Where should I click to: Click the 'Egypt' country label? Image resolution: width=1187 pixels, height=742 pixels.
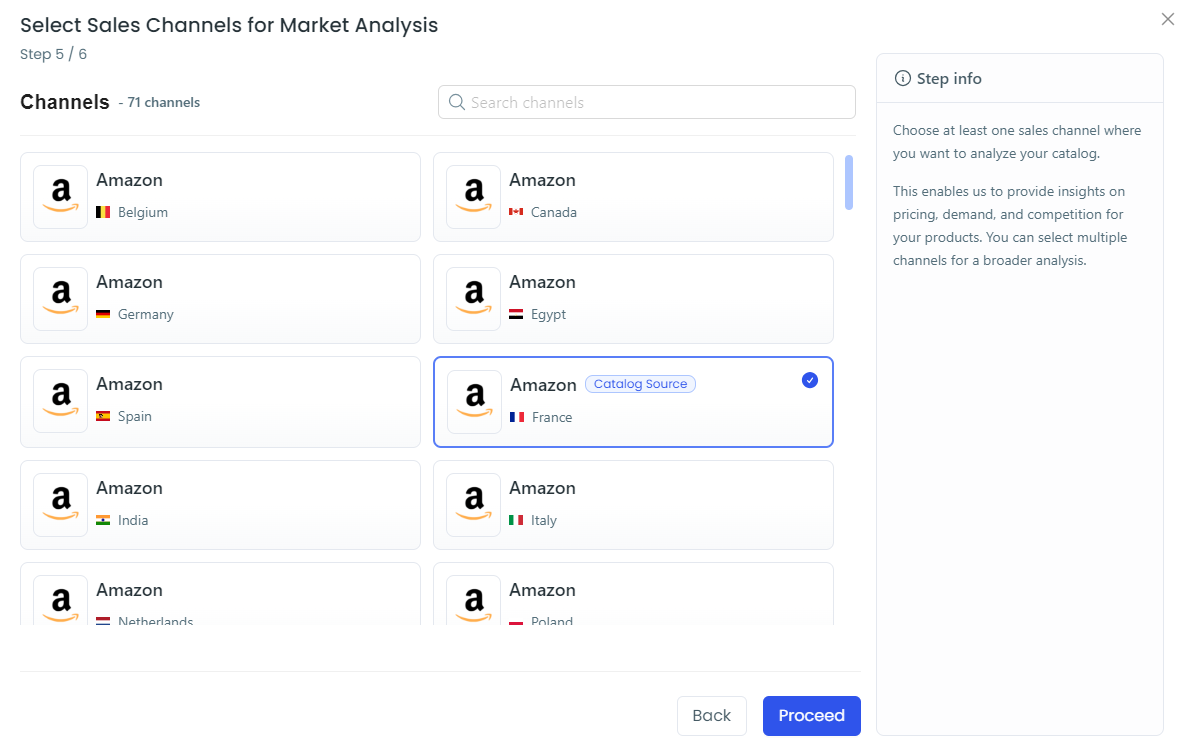tap(548, 314)
